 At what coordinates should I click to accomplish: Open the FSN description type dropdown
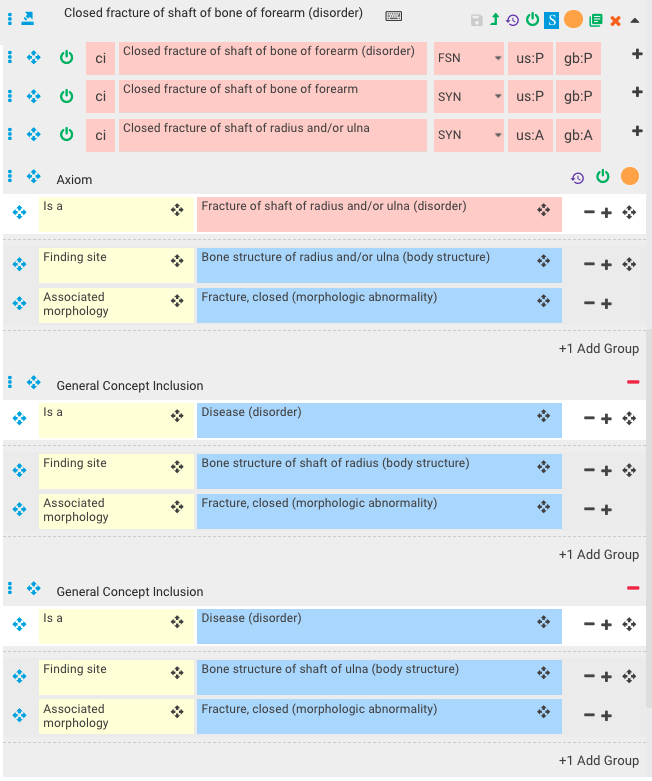469,58
